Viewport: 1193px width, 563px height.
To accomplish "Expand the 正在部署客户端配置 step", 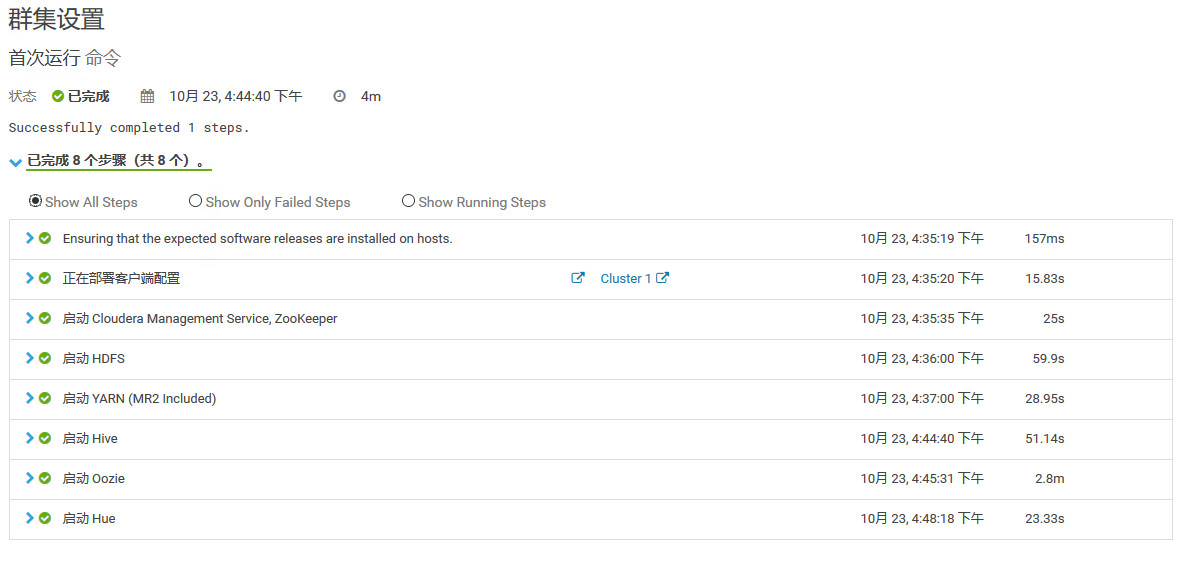I will click(30, 278).
